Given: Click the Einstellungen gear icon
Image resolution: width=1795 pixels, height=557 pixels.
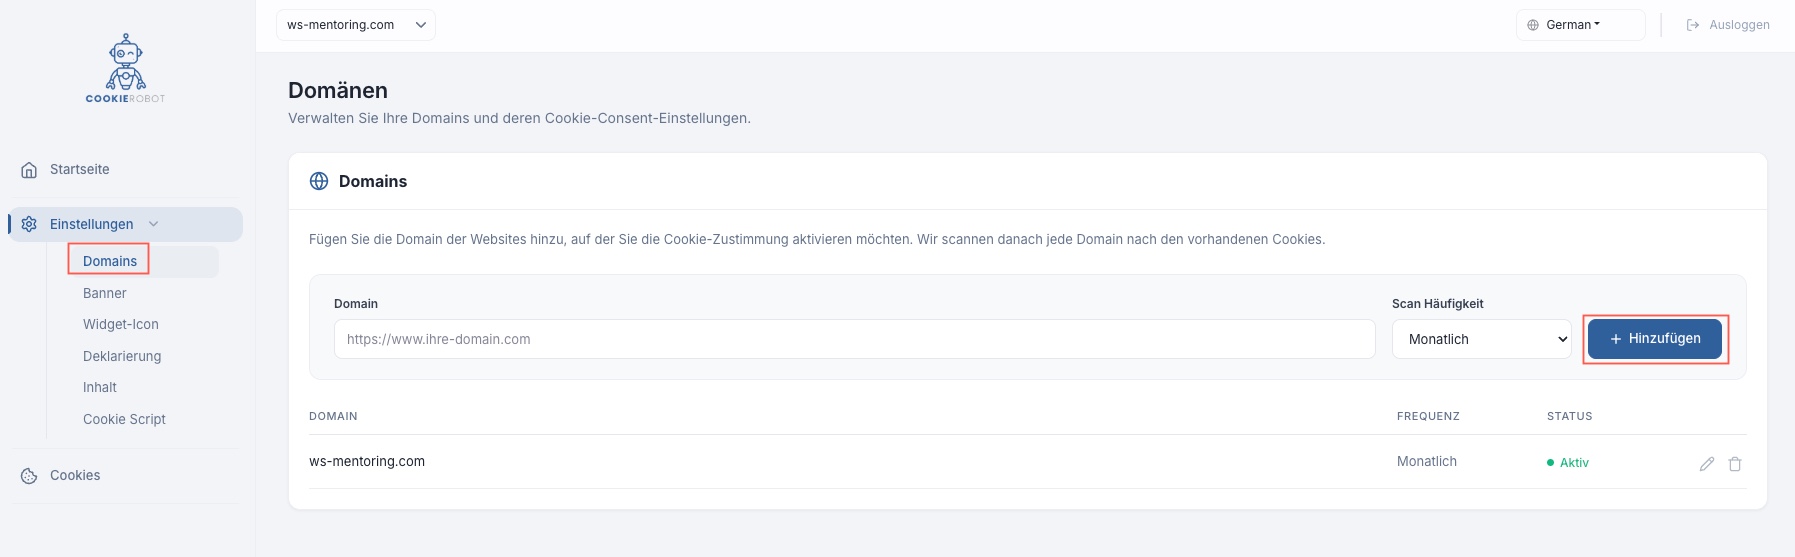Looking at the screenshot, I should (x=29, y=224).
